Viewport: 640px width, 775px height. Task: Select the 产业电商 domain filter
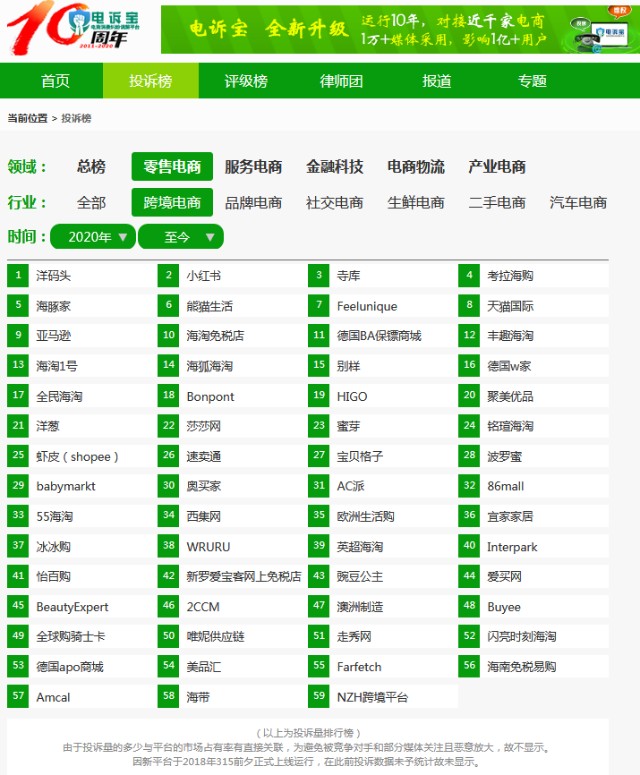pyautogui.click(x=497, y=167)
